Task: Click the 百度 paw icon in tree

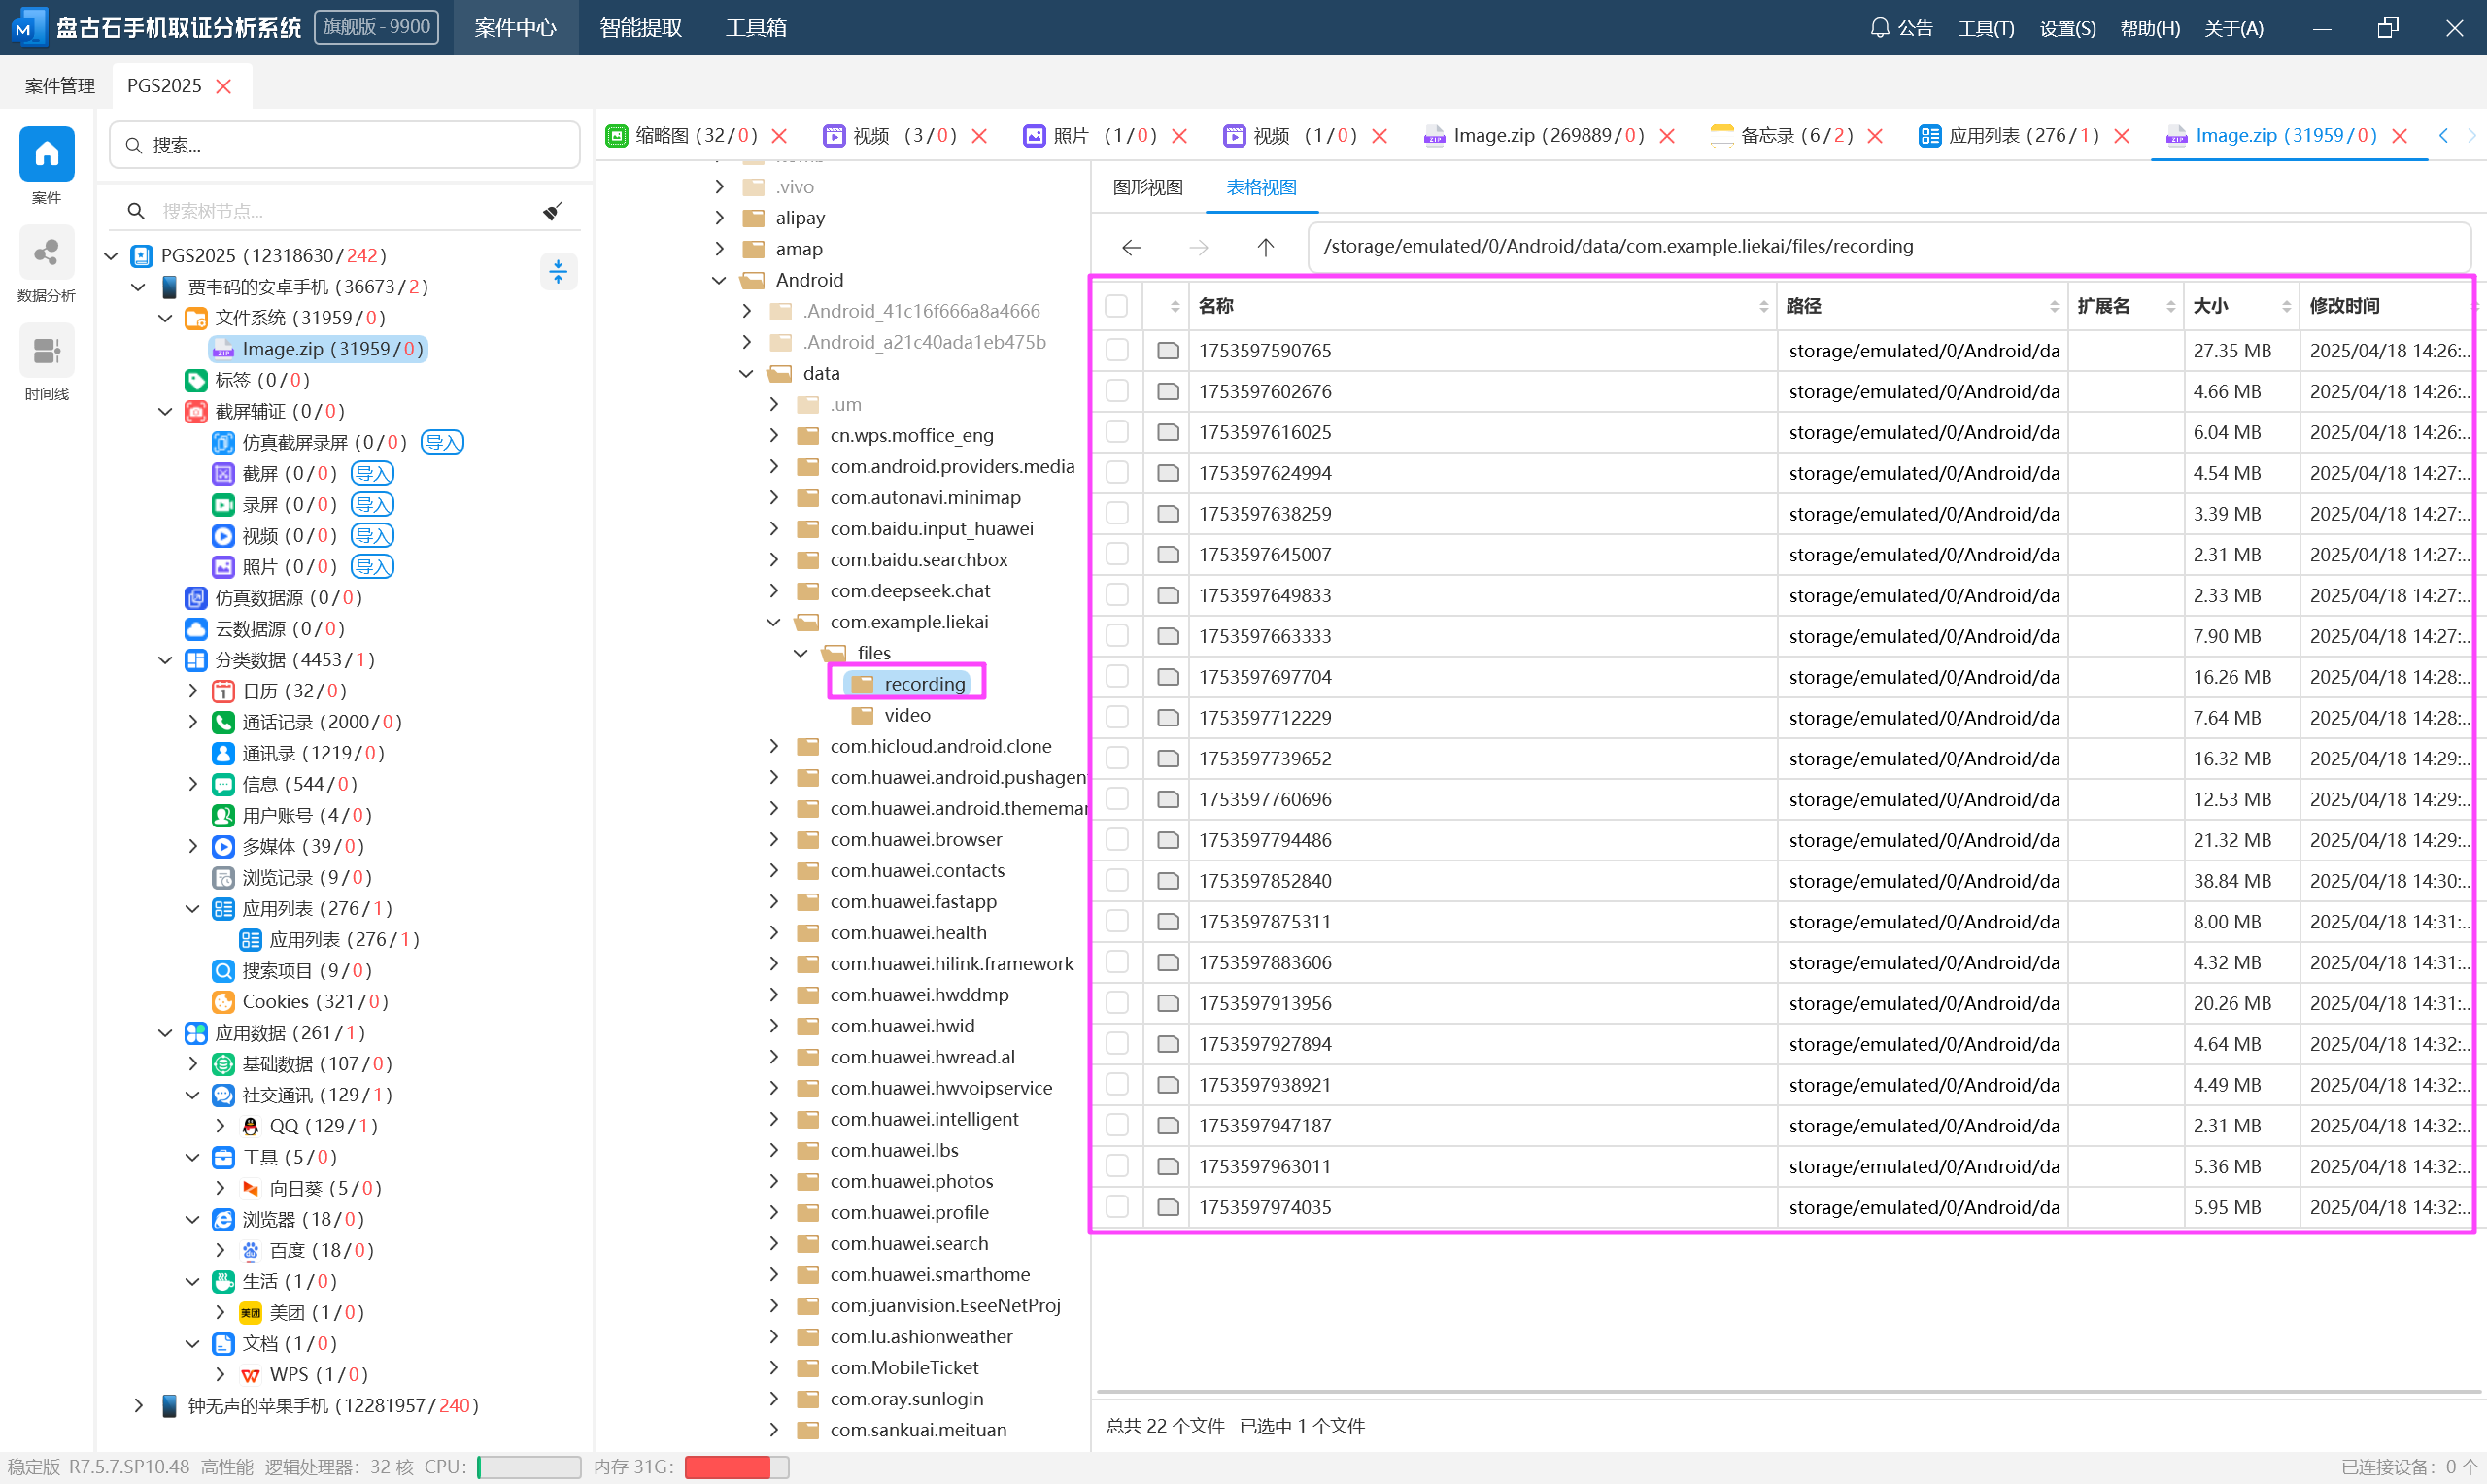Action: 250,1251
